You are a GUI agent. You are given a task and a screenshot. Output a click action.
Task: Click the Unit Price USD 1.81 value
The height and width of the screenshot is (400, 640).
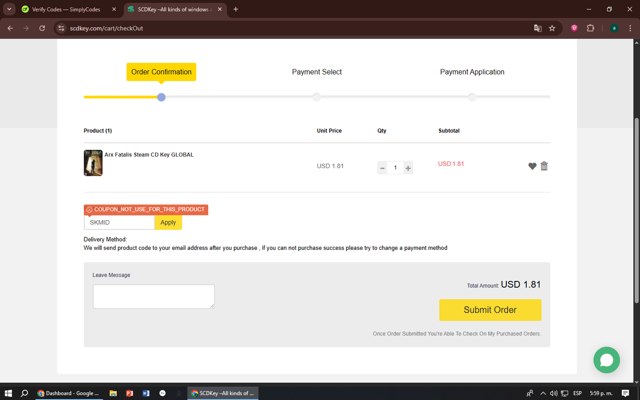tap(330, 166)
